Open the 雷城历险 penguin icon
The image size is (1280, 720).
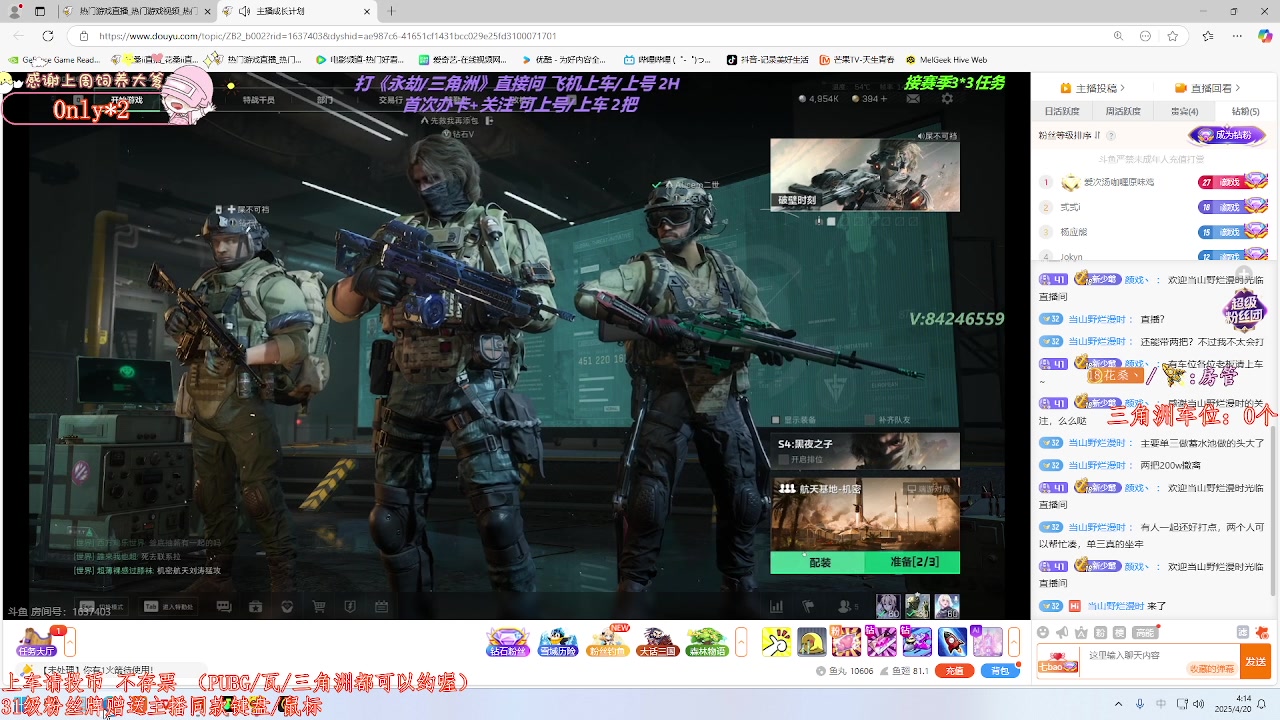point(557,642)
